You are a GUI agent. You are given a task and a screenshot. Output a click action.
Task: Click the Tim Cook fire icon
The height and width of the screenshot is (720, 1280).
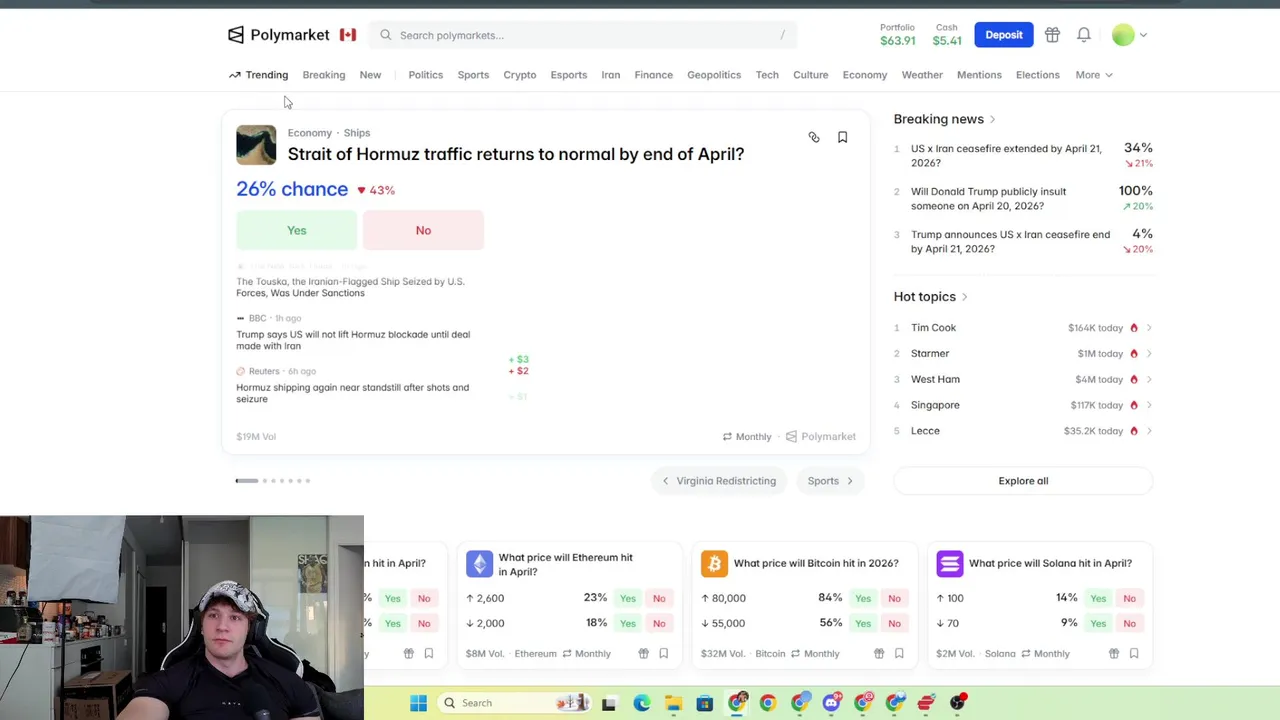pyautogui.click(x=1134, y=328)
